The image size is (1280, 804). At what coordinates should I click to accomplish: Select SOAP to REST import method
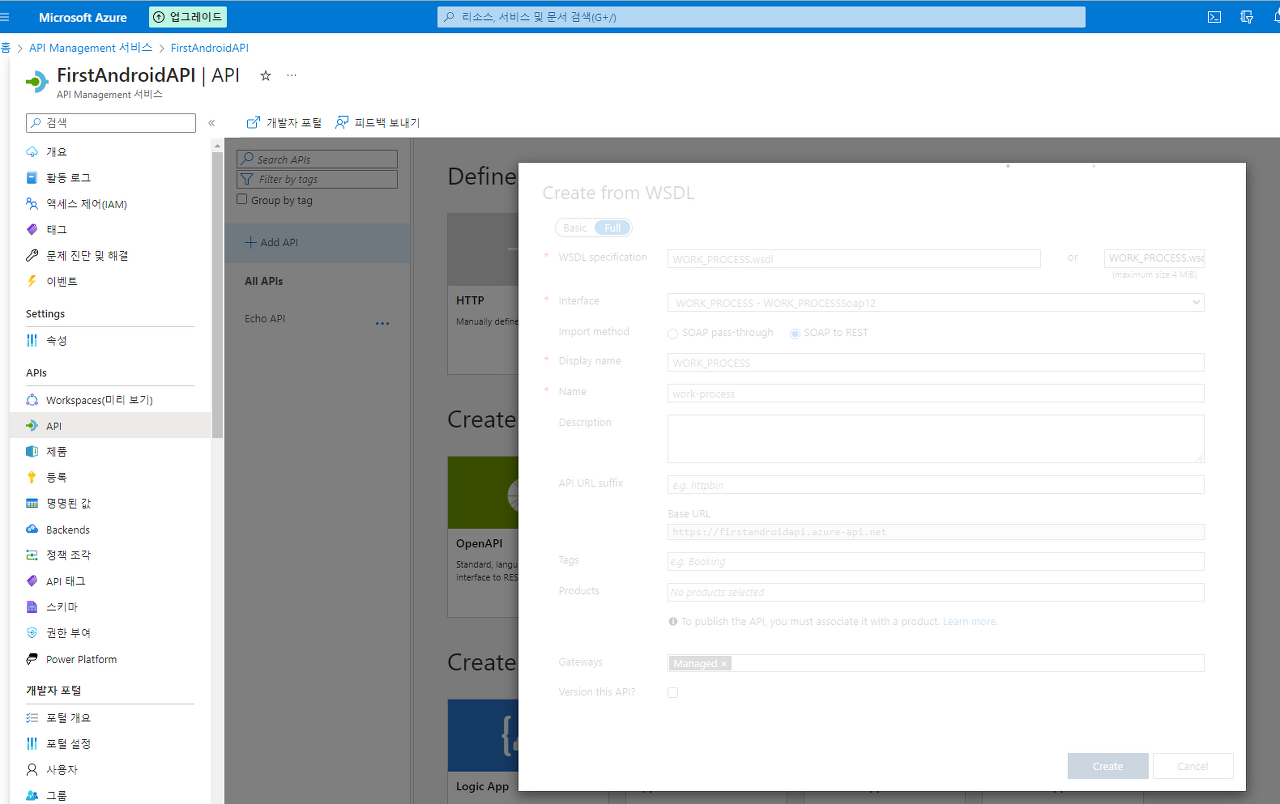pos(795,333)
